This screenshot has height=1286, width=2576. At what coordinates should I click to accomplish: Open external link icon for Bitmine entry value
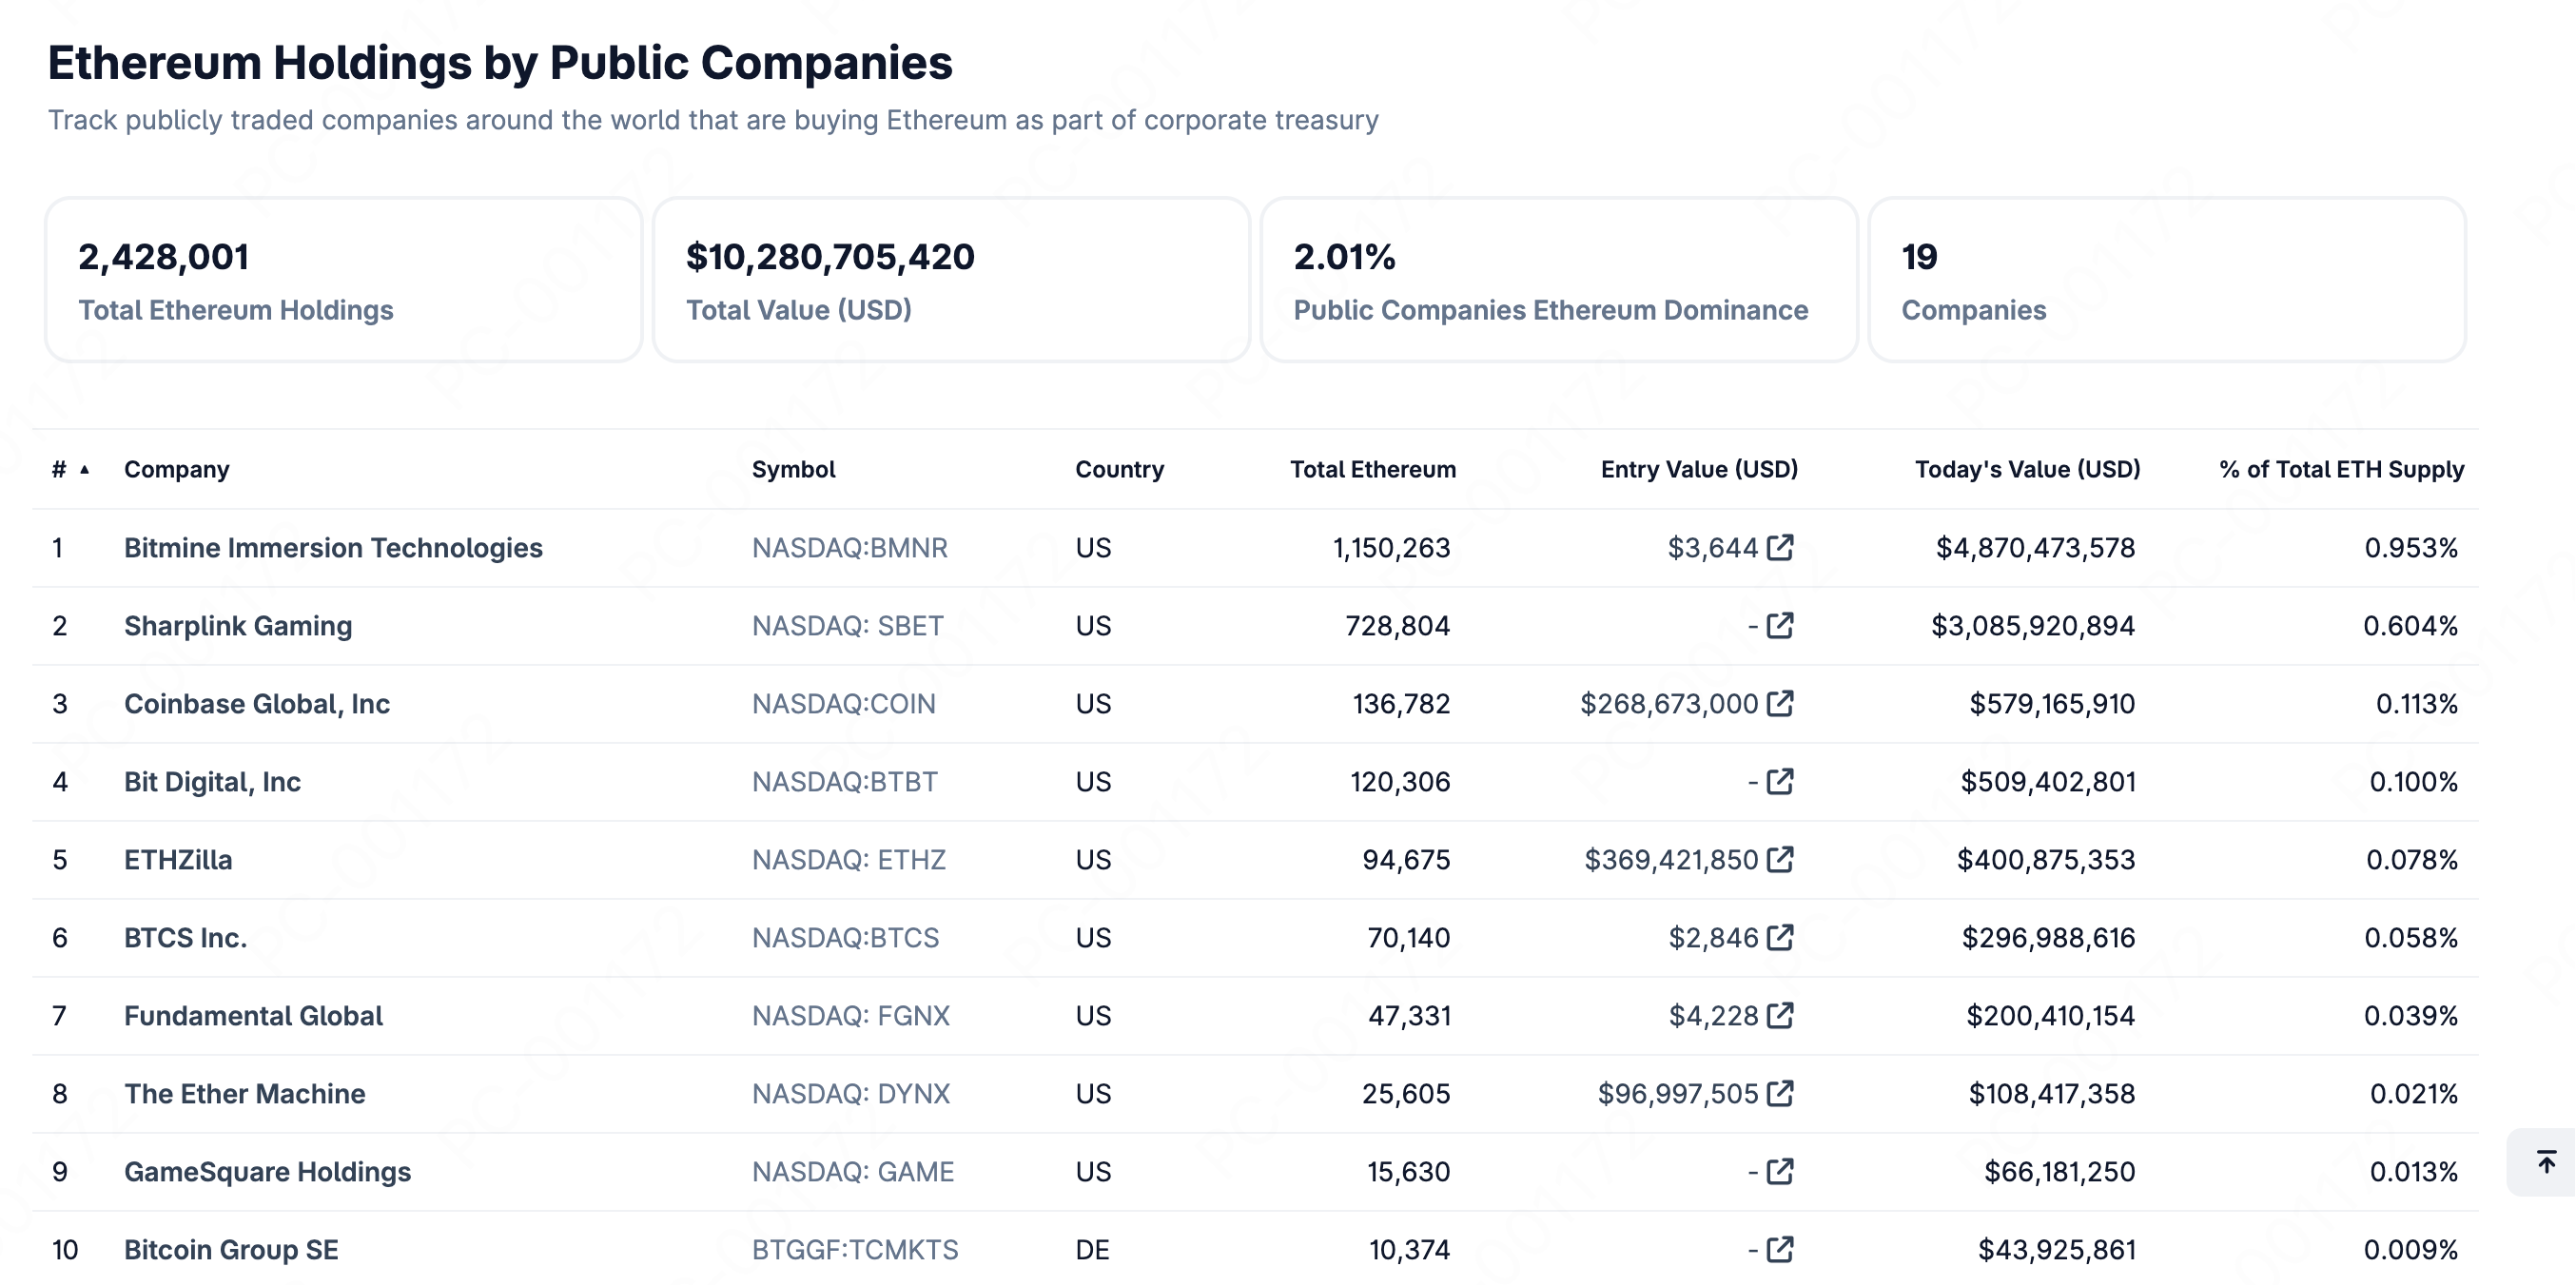pyautogui.click(x=1780, y=547)
